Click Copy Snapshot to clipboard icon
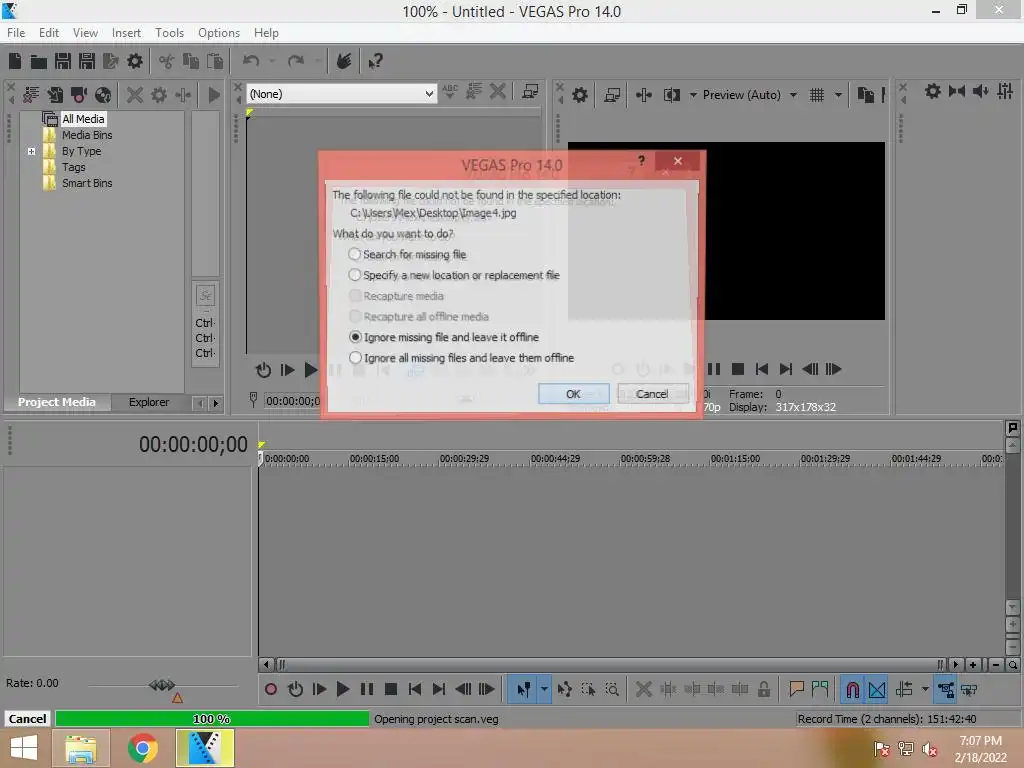1024x768 pixels. (x=866, y=95)
